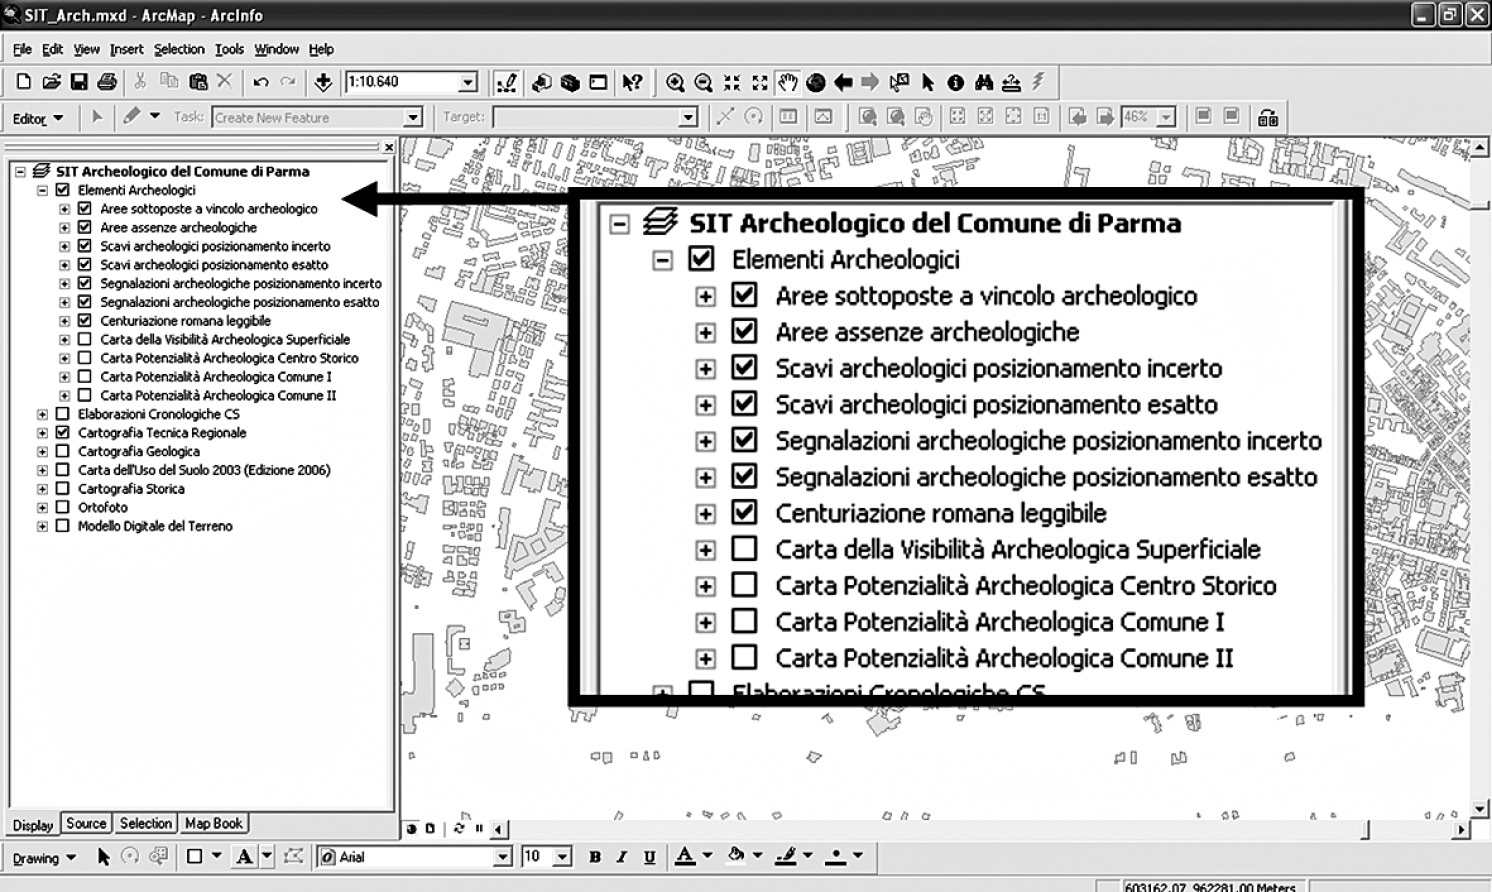This screenshot has width=1492, height=892.
Task: Open the Tools menu
Action: click(229, 49)
